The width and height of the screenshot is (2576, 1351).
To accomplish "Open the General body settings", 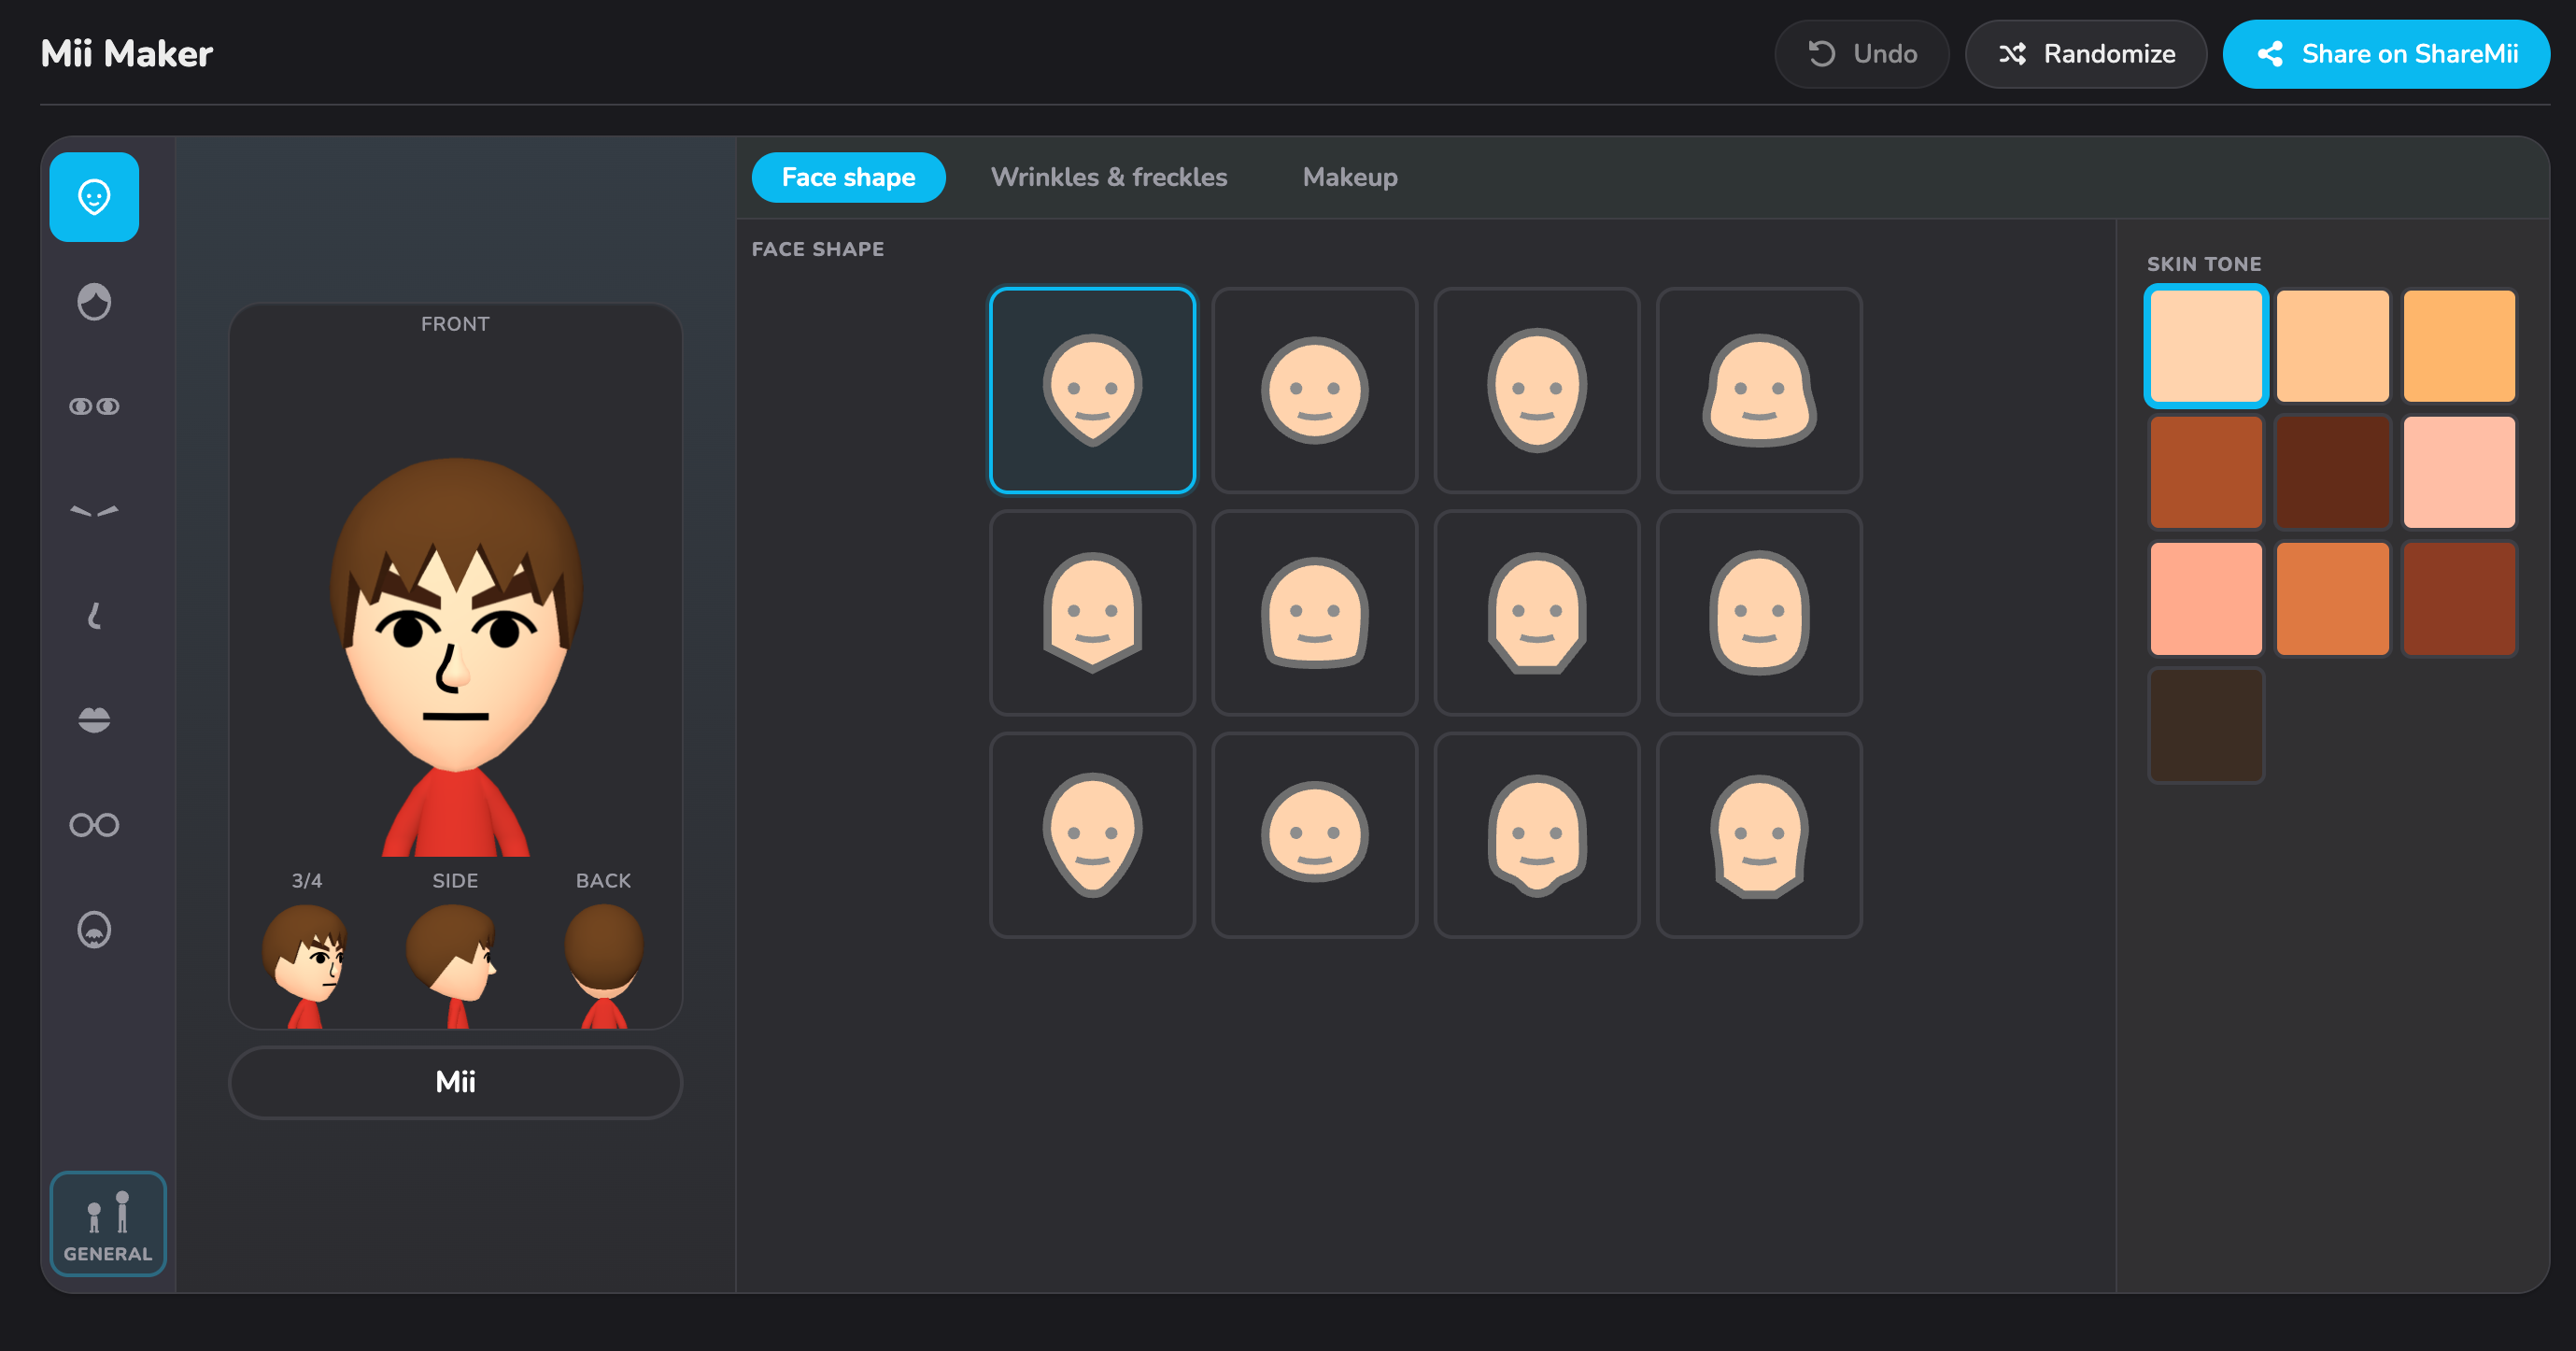I will pos(108,1224).
